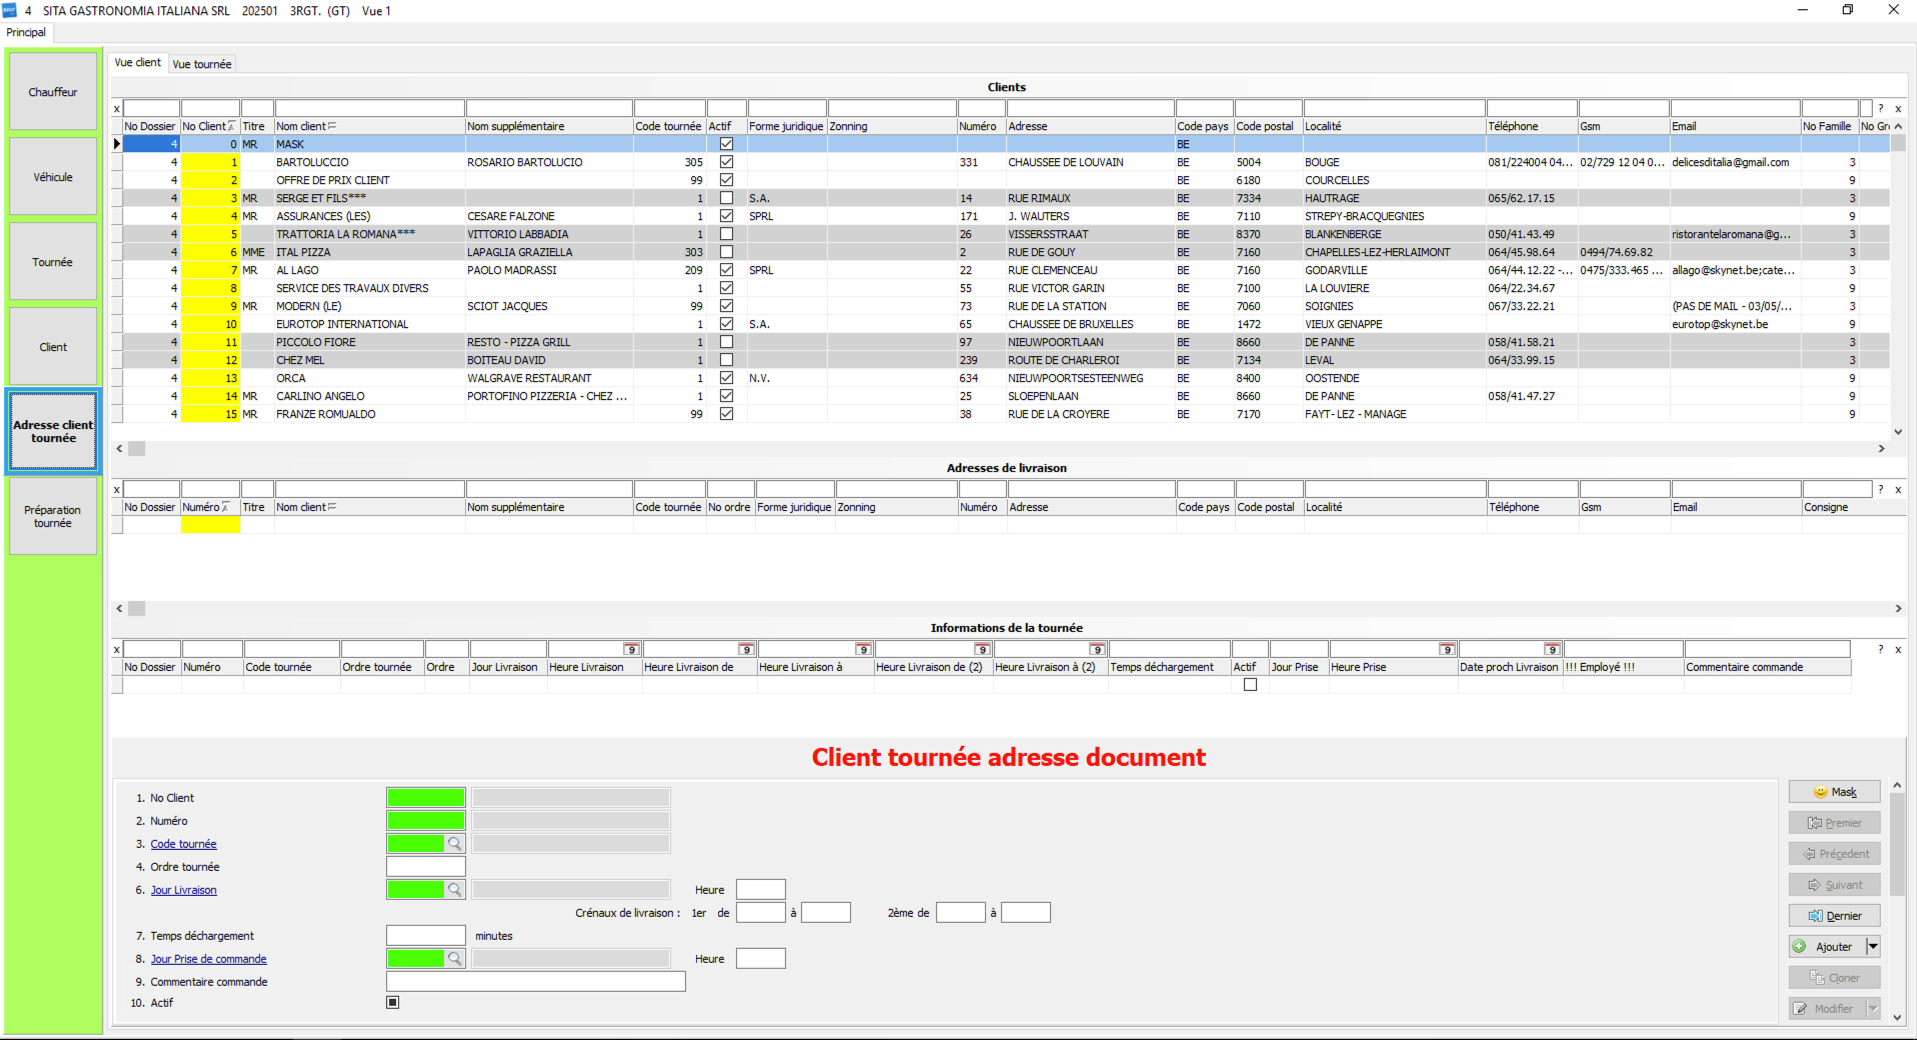Viewport: 1917px width, 1040px height.
Task: Click Adresses de livraison horizontal scroll right arrow
Action: click(1898, 609)
